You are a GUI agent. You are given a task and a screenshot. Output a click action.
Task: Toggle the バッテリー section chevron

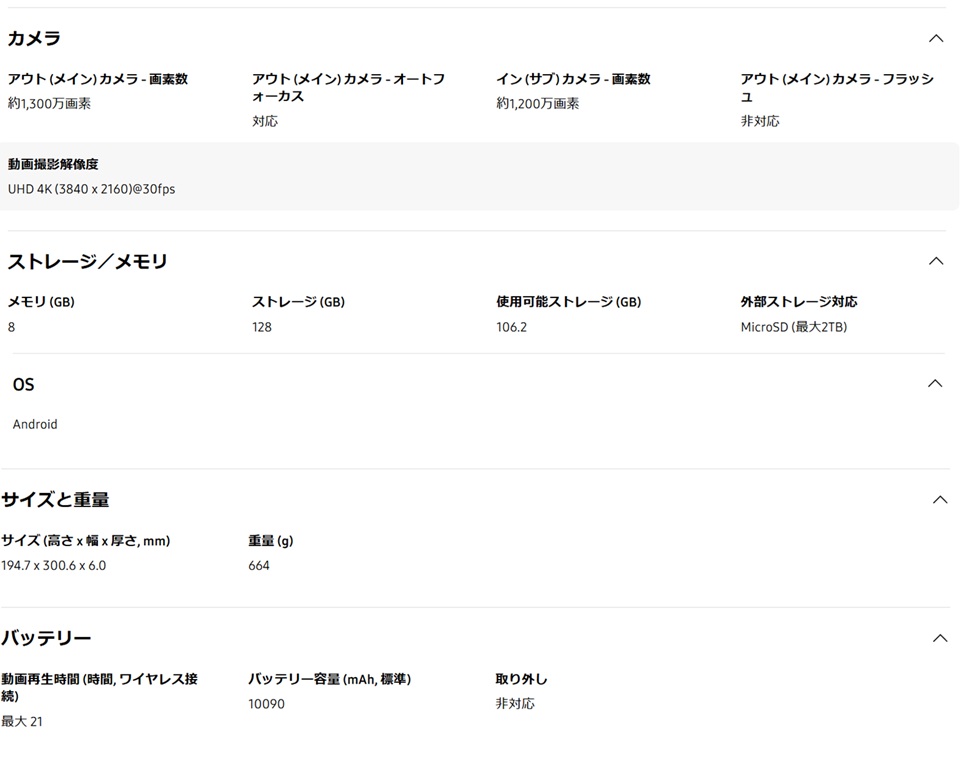click(939, 638)
